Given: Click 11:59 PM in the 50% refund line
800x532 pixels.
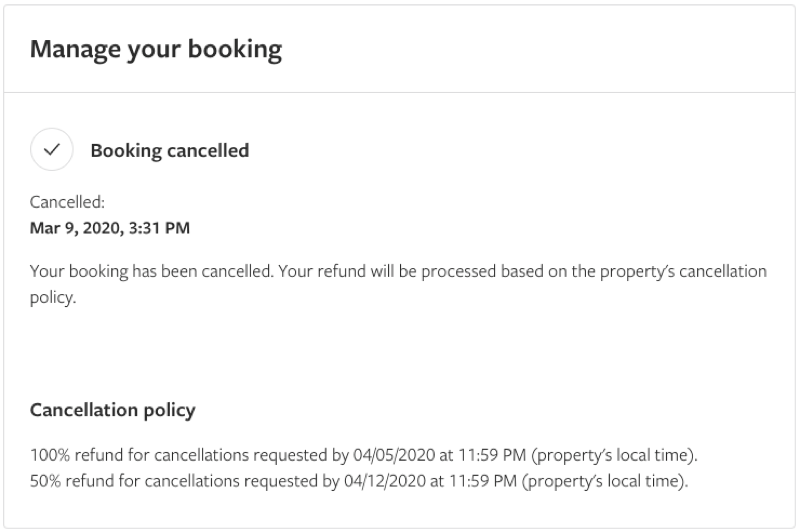Looking at the screenshot, I should point(483,481).
